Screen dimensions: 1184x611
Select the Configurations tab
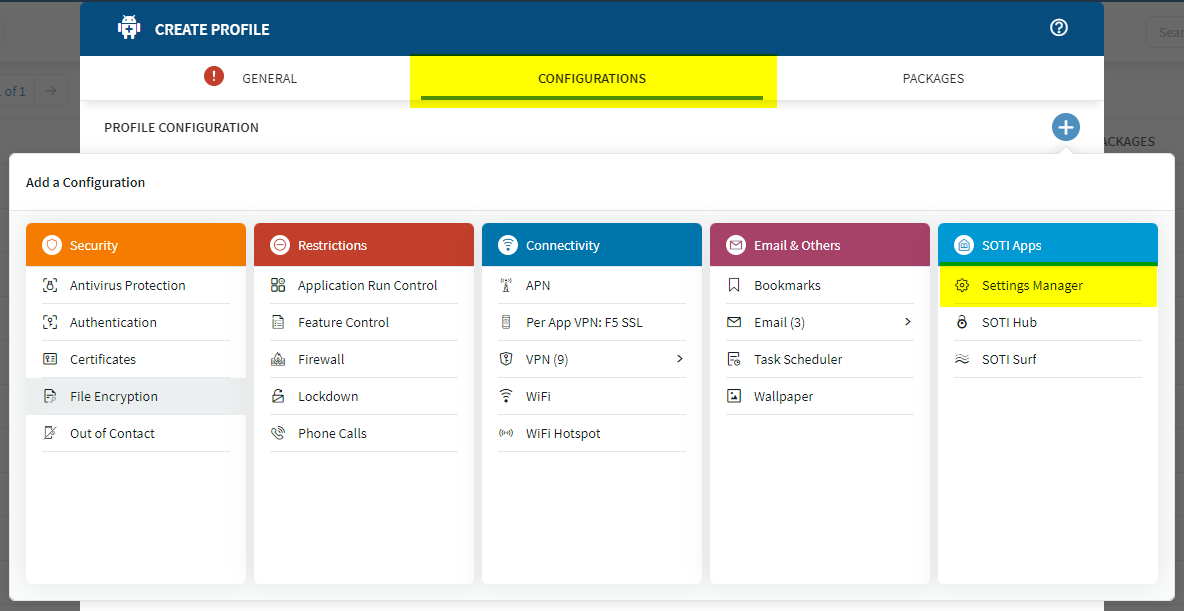592,79
